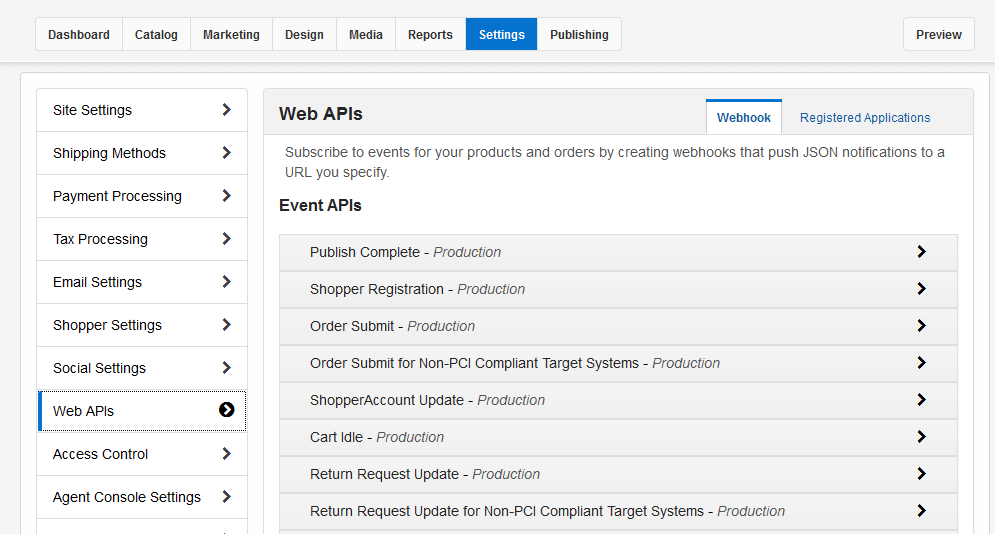Click chevron icon next to Shipping Methods
This screenshot has width=995, height=534.
tap(226, 152)
